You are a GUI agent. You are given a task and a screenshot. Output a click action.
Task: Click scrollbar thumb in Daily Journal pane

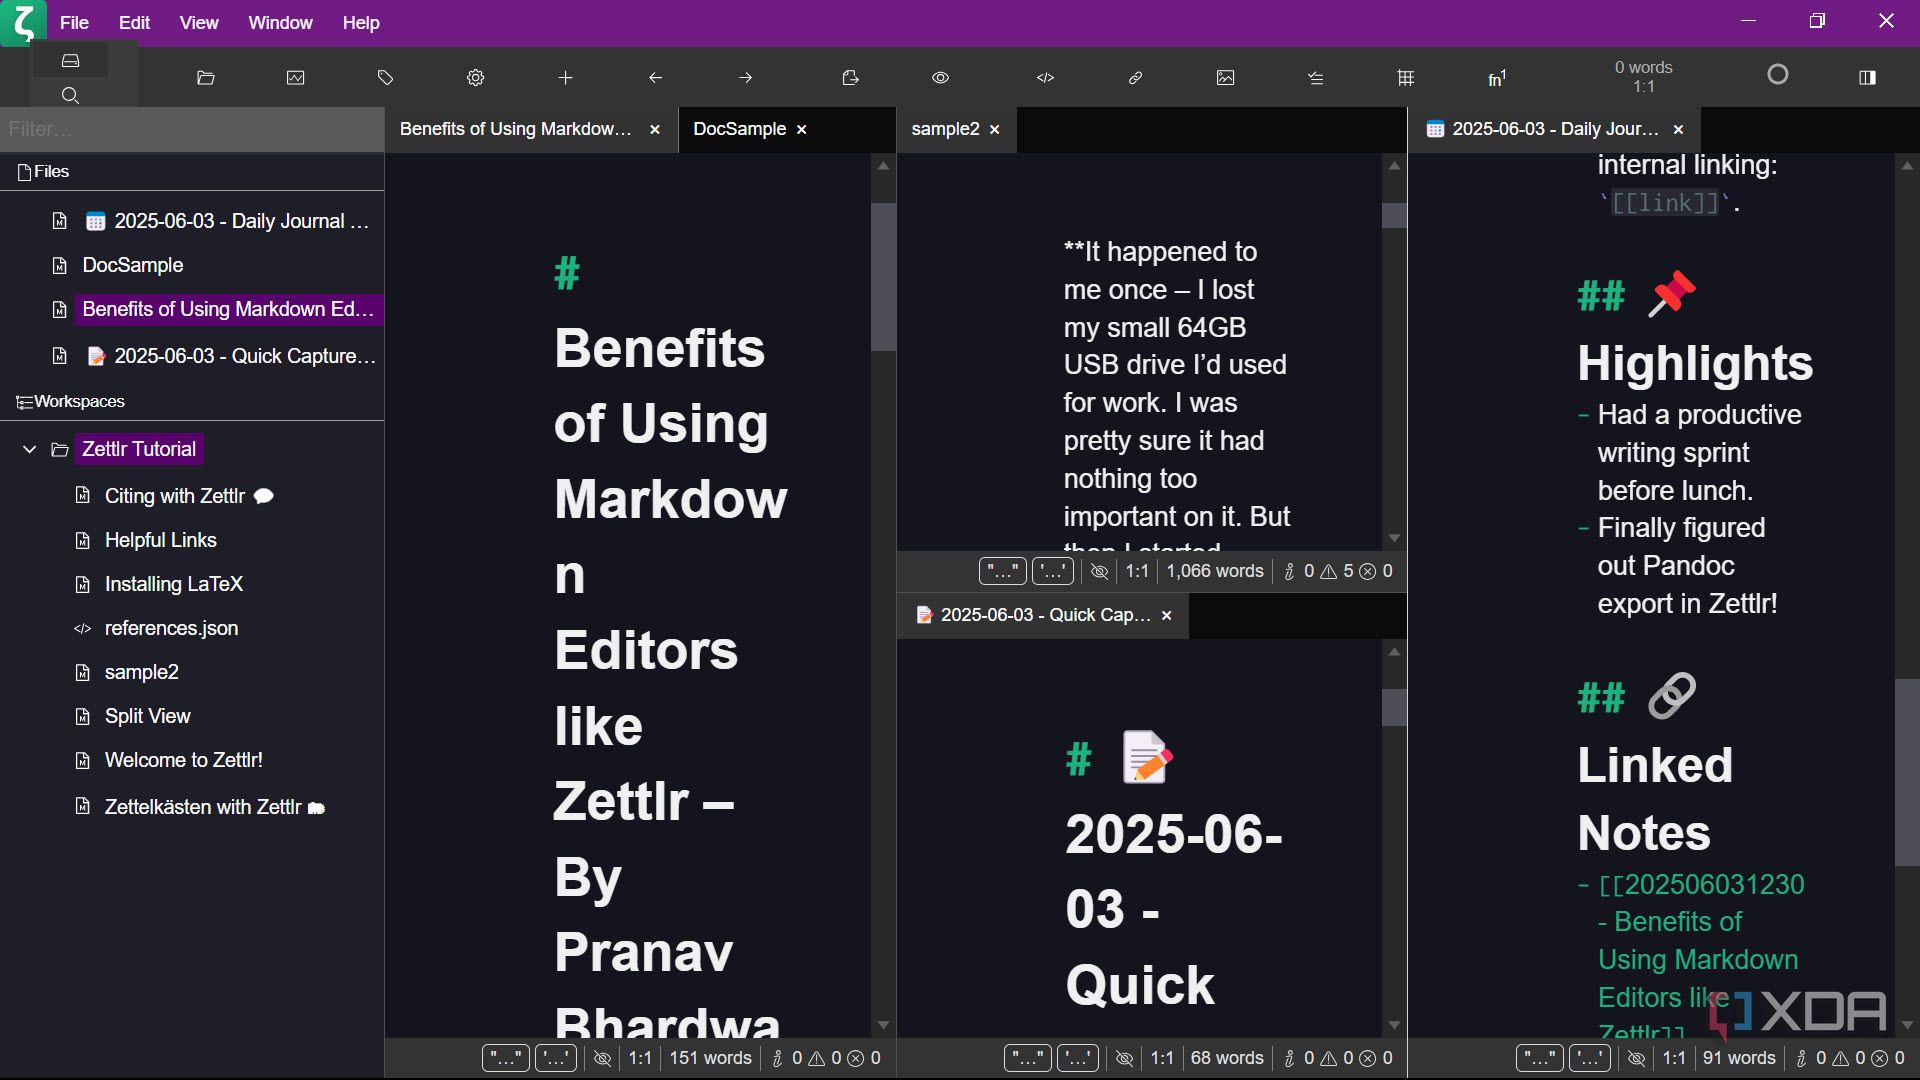1906,772
